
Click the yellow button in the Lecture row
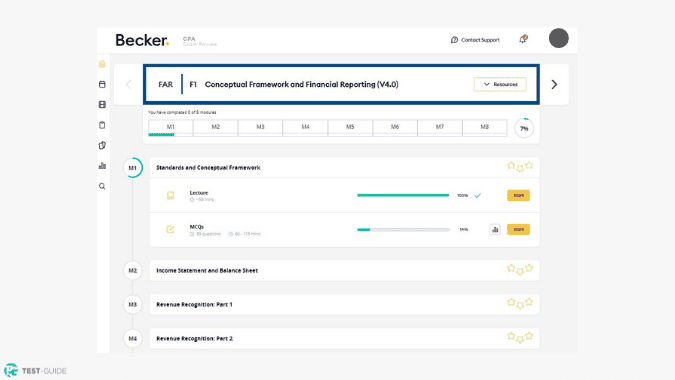[518, 195]
